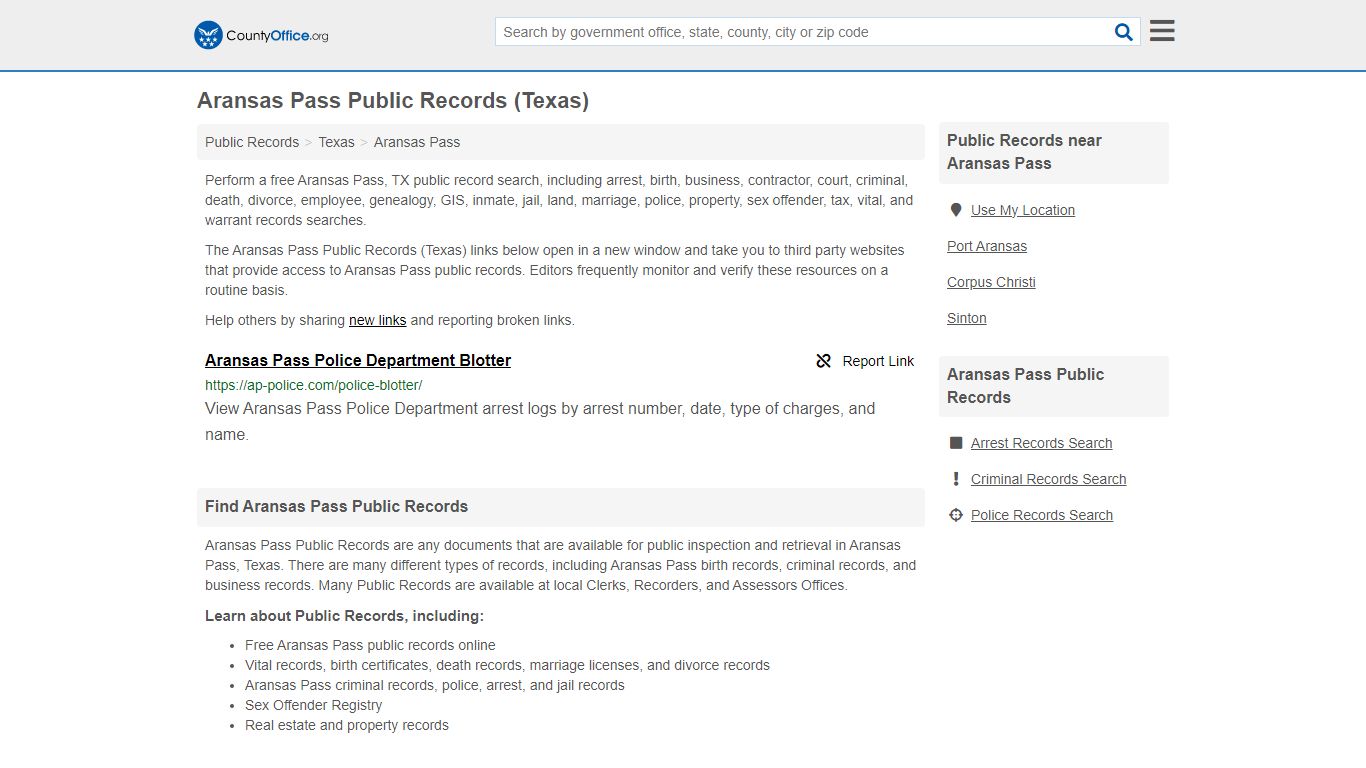Image resolution: width=1366 pixels, height=768 pixels.
Task: Click the Vital records, birth certificates list item
Action: pyautogui.click(x=507, y=665)
